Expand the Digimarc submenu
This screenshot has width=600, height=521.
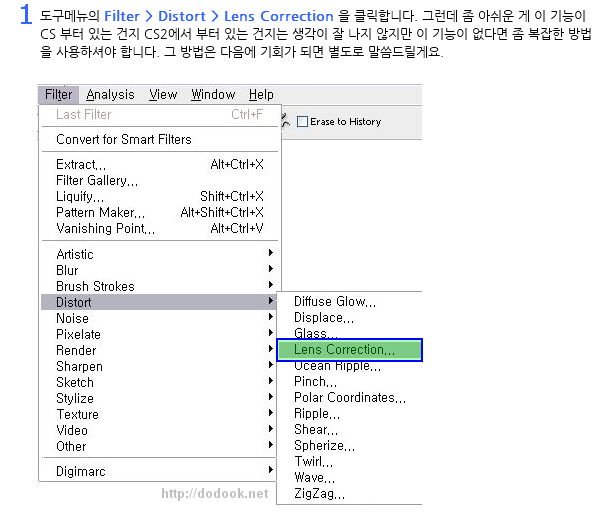click(159, 471)
